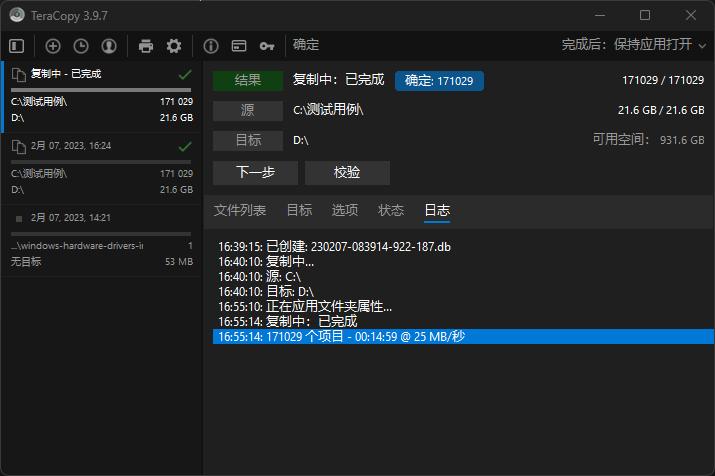This screenshot has width=715, height=476.
Task: Click stop square icon of 14:21 task
Action: click(19, 219)
